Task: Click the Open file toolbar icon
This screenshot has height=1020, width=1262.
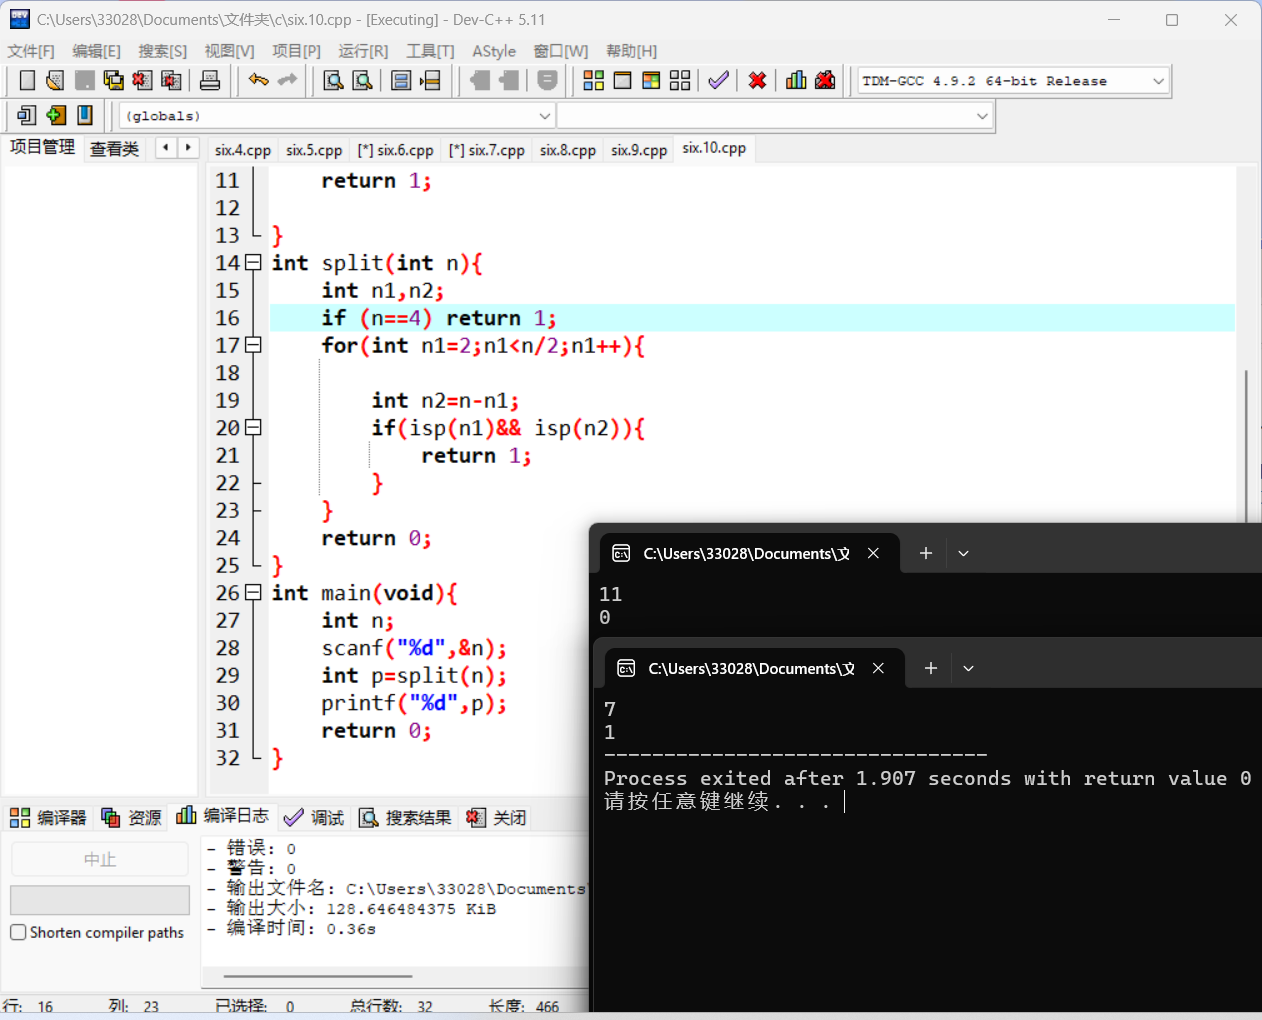Action: (55, 81)
